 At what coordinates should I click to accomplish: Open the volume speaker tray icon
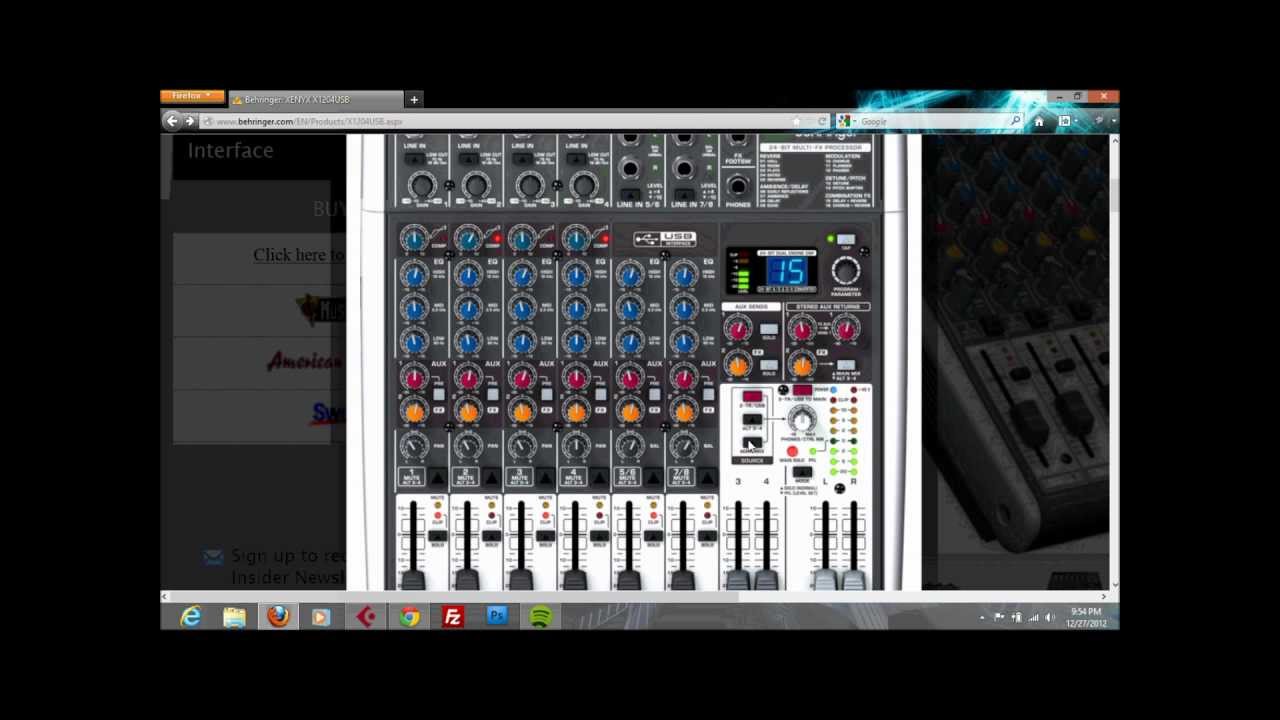pyautogui.click(x=1049, y=618)
